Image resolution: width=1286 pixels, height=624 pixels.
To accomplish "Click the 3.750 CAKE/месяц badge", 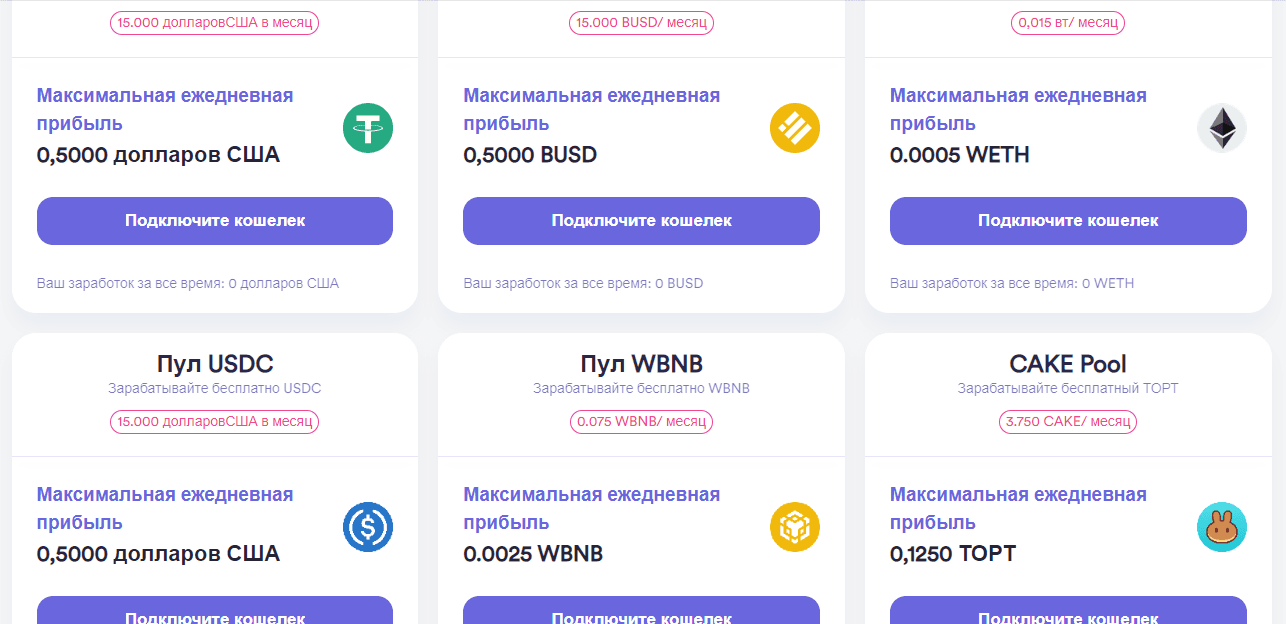I will coord(1068,421).
